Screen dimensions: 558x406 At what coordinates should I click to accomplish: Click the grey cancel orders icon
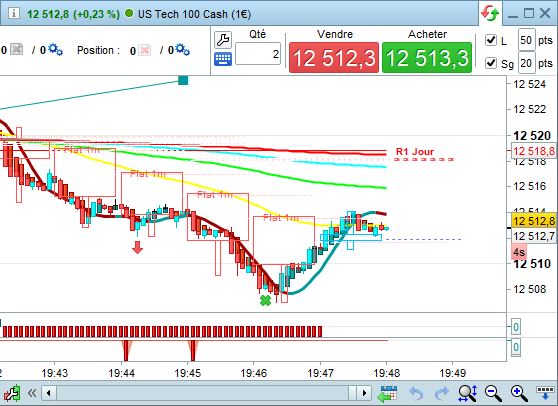click(x=17, y=49)
